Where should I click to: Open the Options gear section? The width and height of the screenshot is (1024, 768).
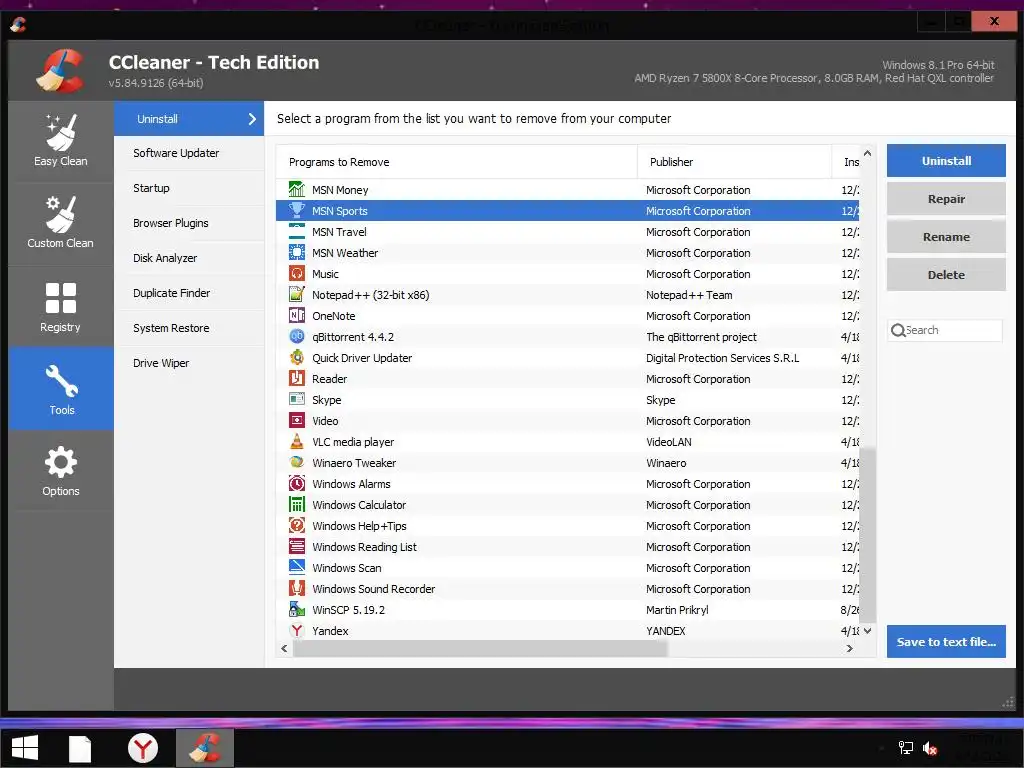coord(61,470)
